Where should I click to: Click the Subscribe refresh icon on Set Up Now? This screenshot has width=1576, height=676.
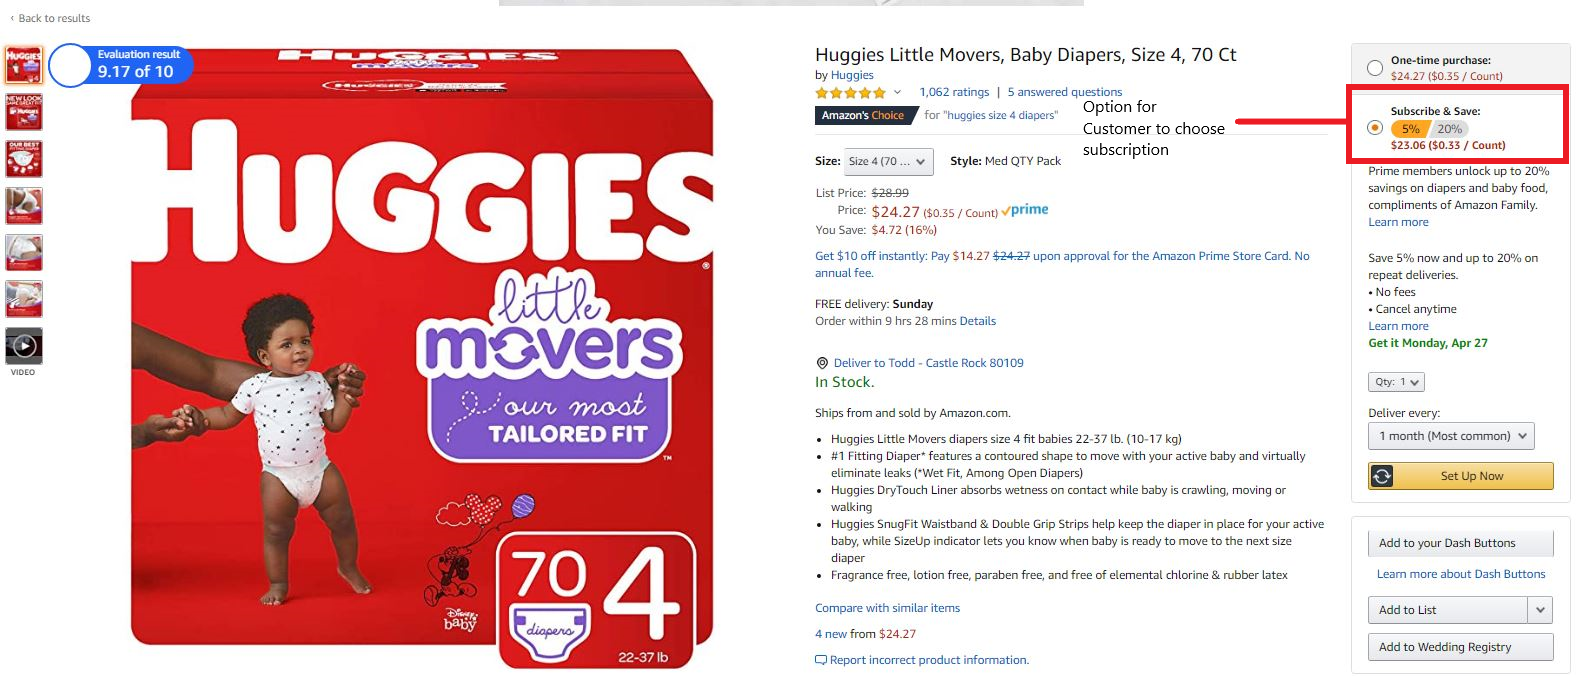pos(1382,476)
